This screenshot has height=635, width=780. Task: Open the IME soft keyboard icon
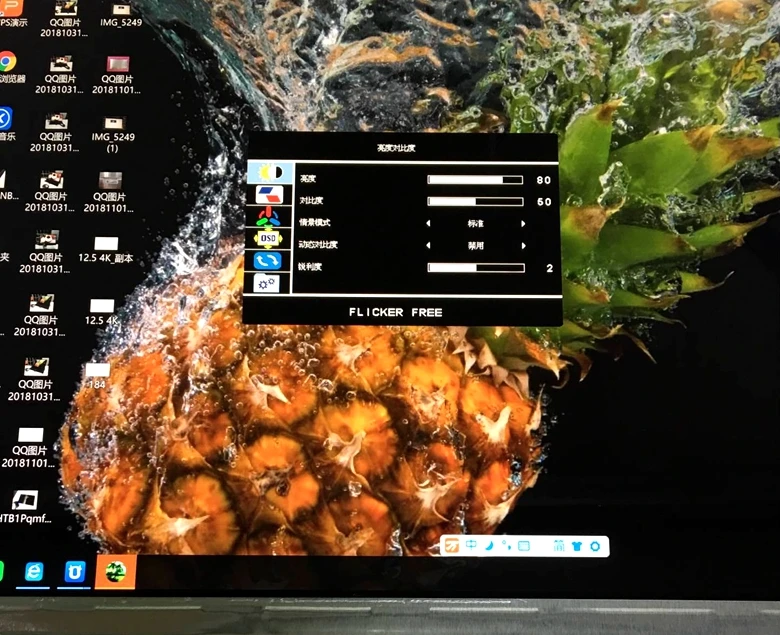tap(524, 546)
